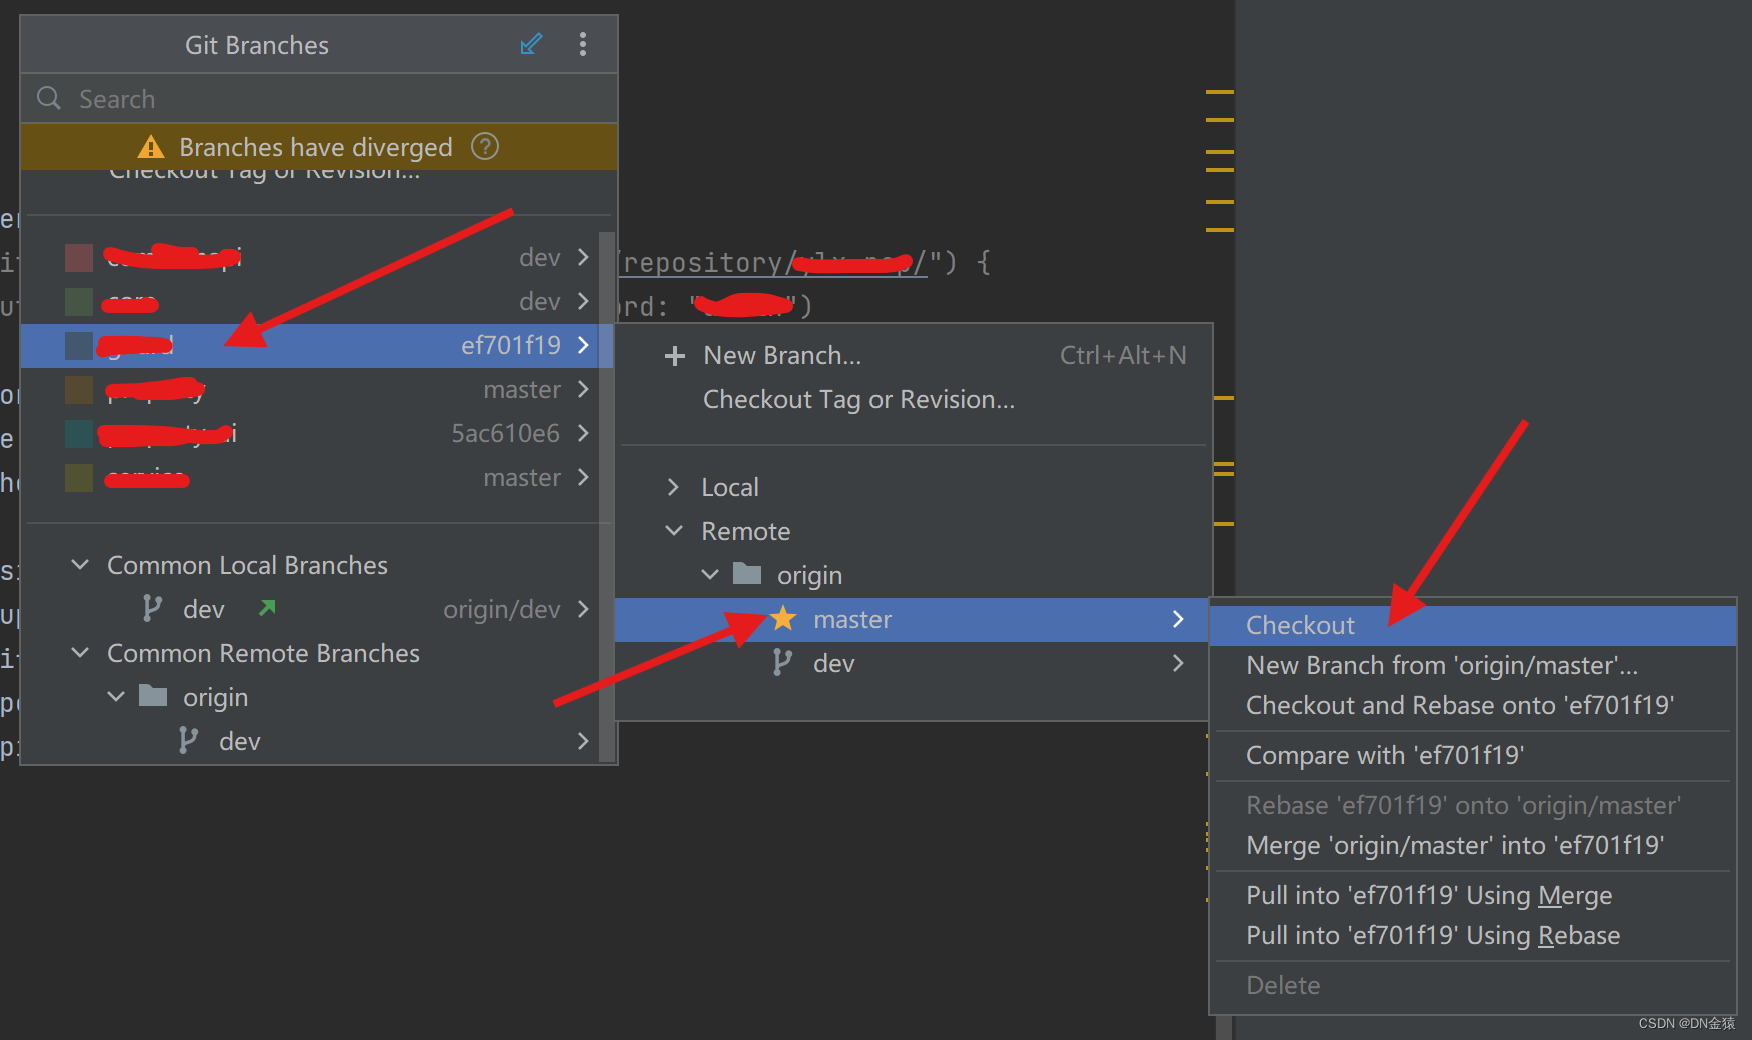
Task: Click the olive swatch of the last master repository
Action: (79, 477)
